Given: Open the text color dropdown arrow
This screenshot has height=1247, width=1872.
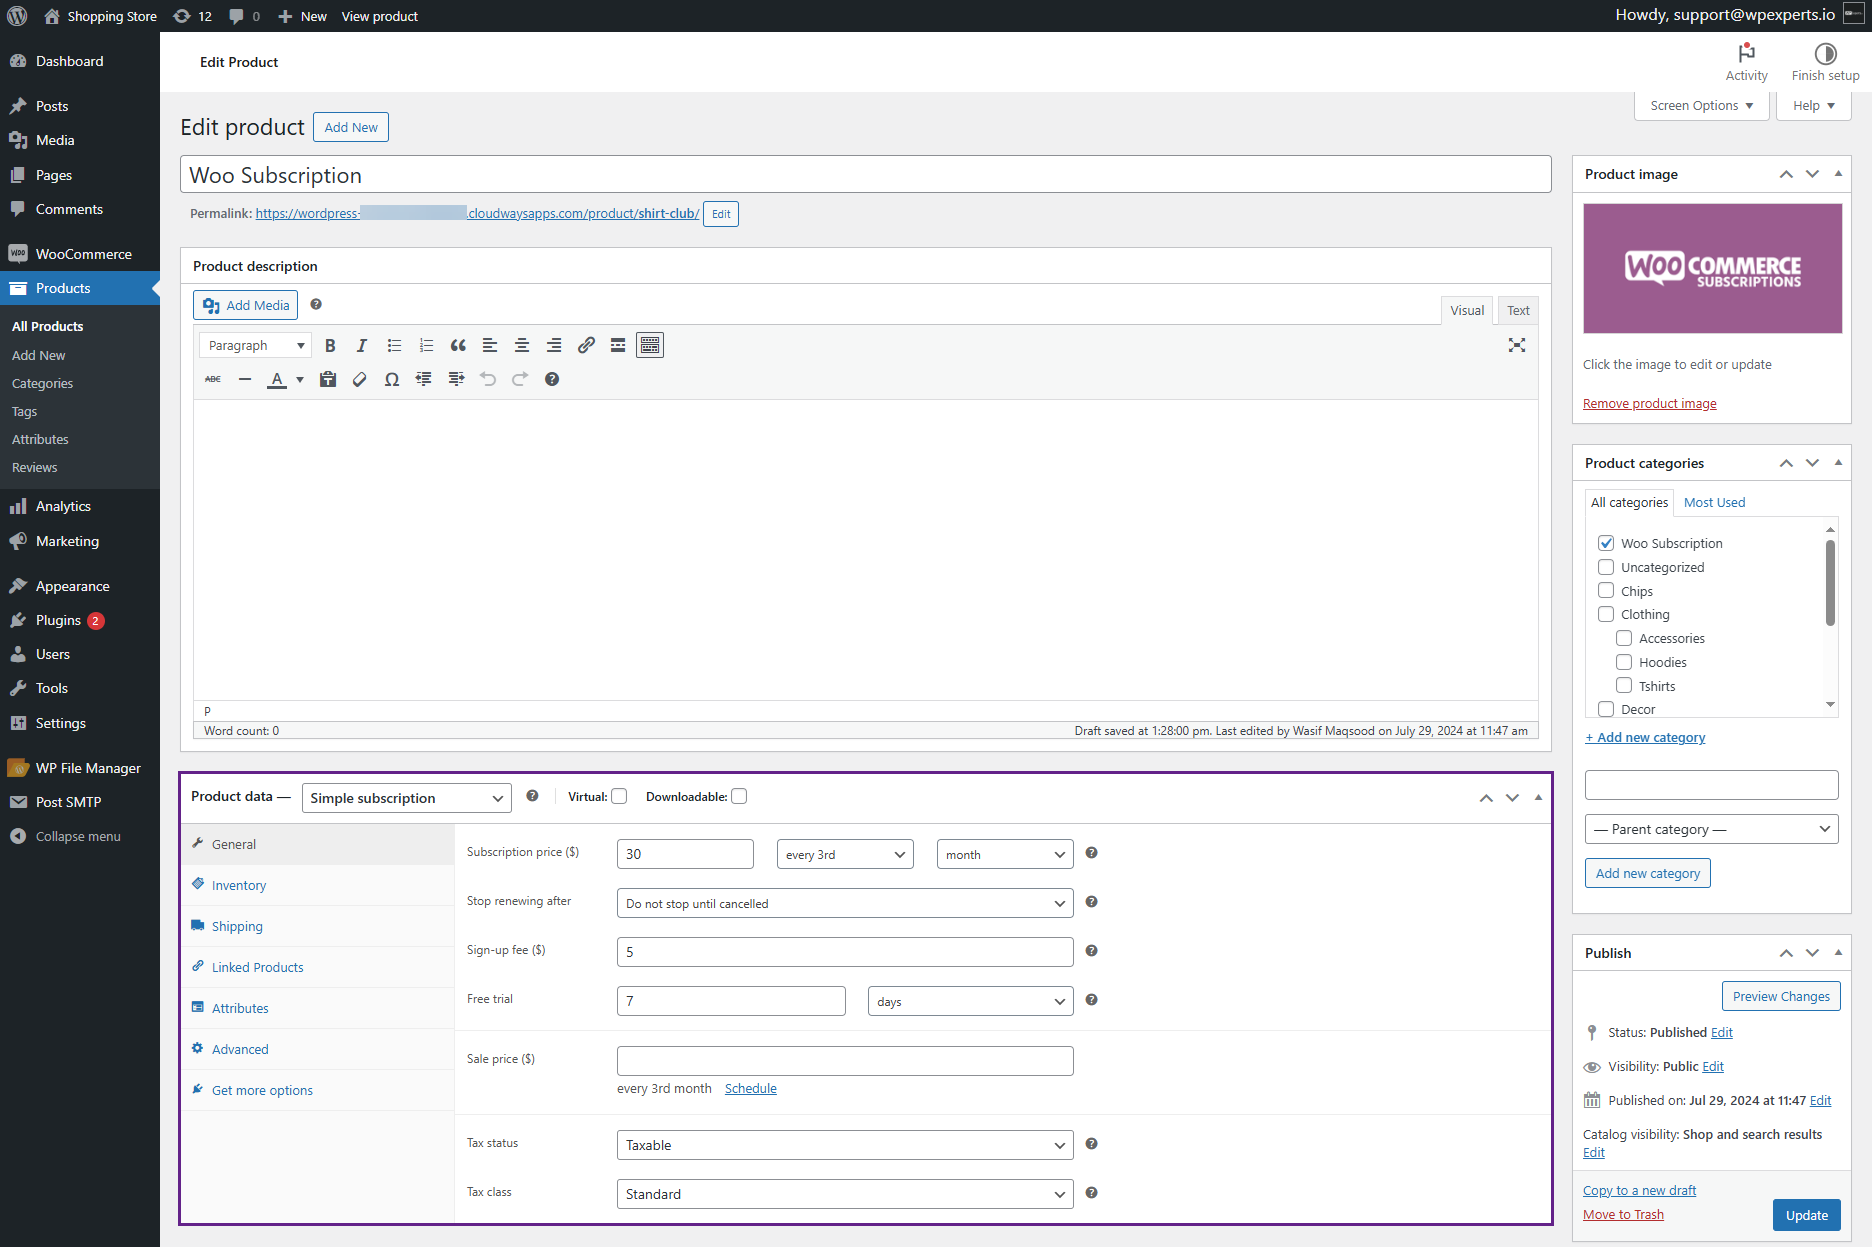Looking at the screenshot, I should pos(300,379).
